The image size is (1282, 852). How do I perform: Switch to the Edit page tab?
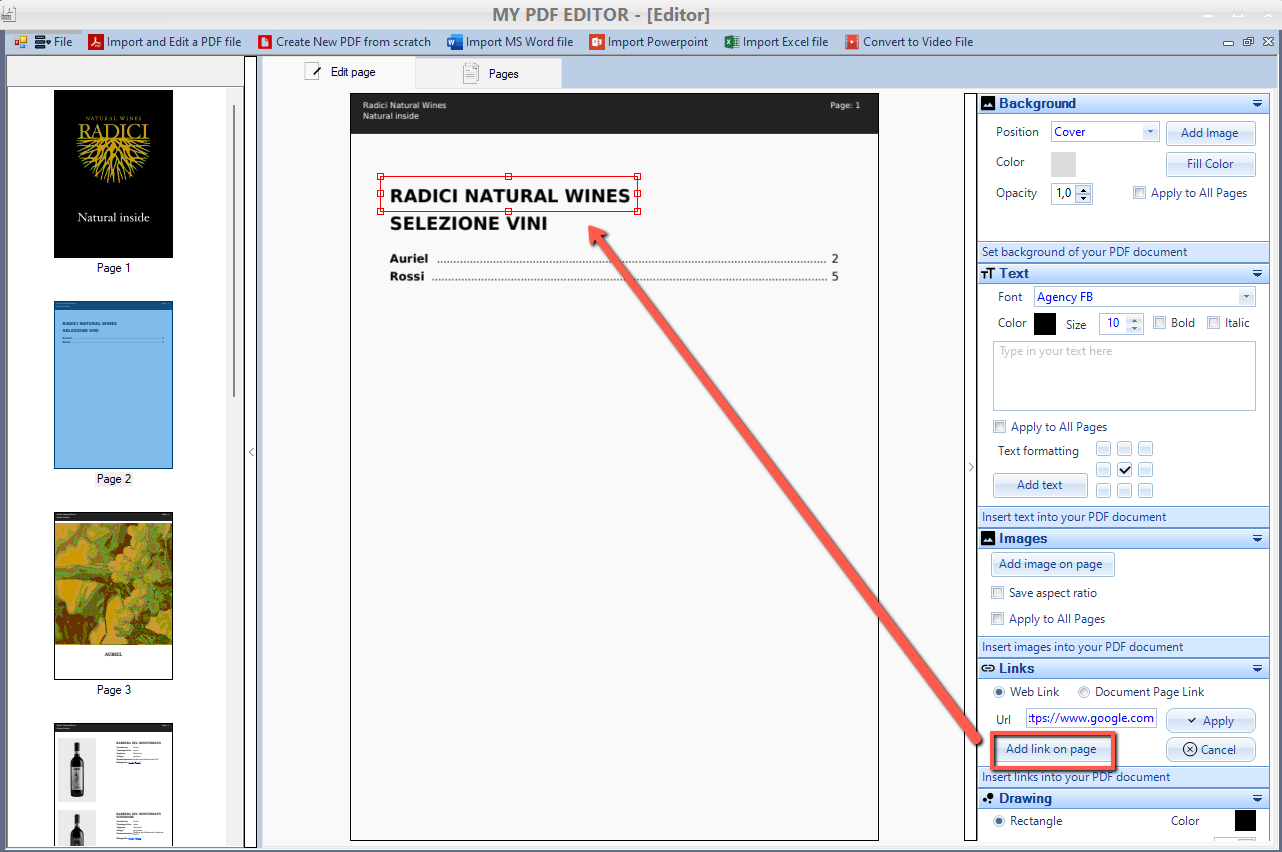341,72
